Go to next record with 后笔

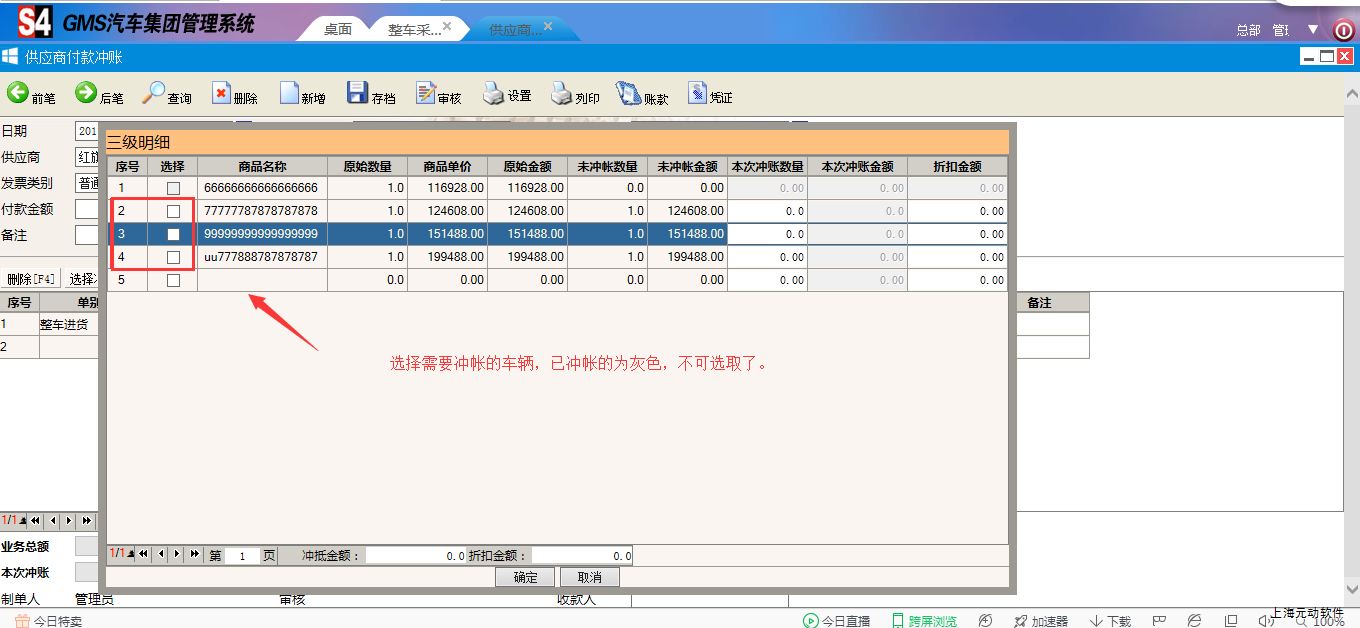[87, 94]
